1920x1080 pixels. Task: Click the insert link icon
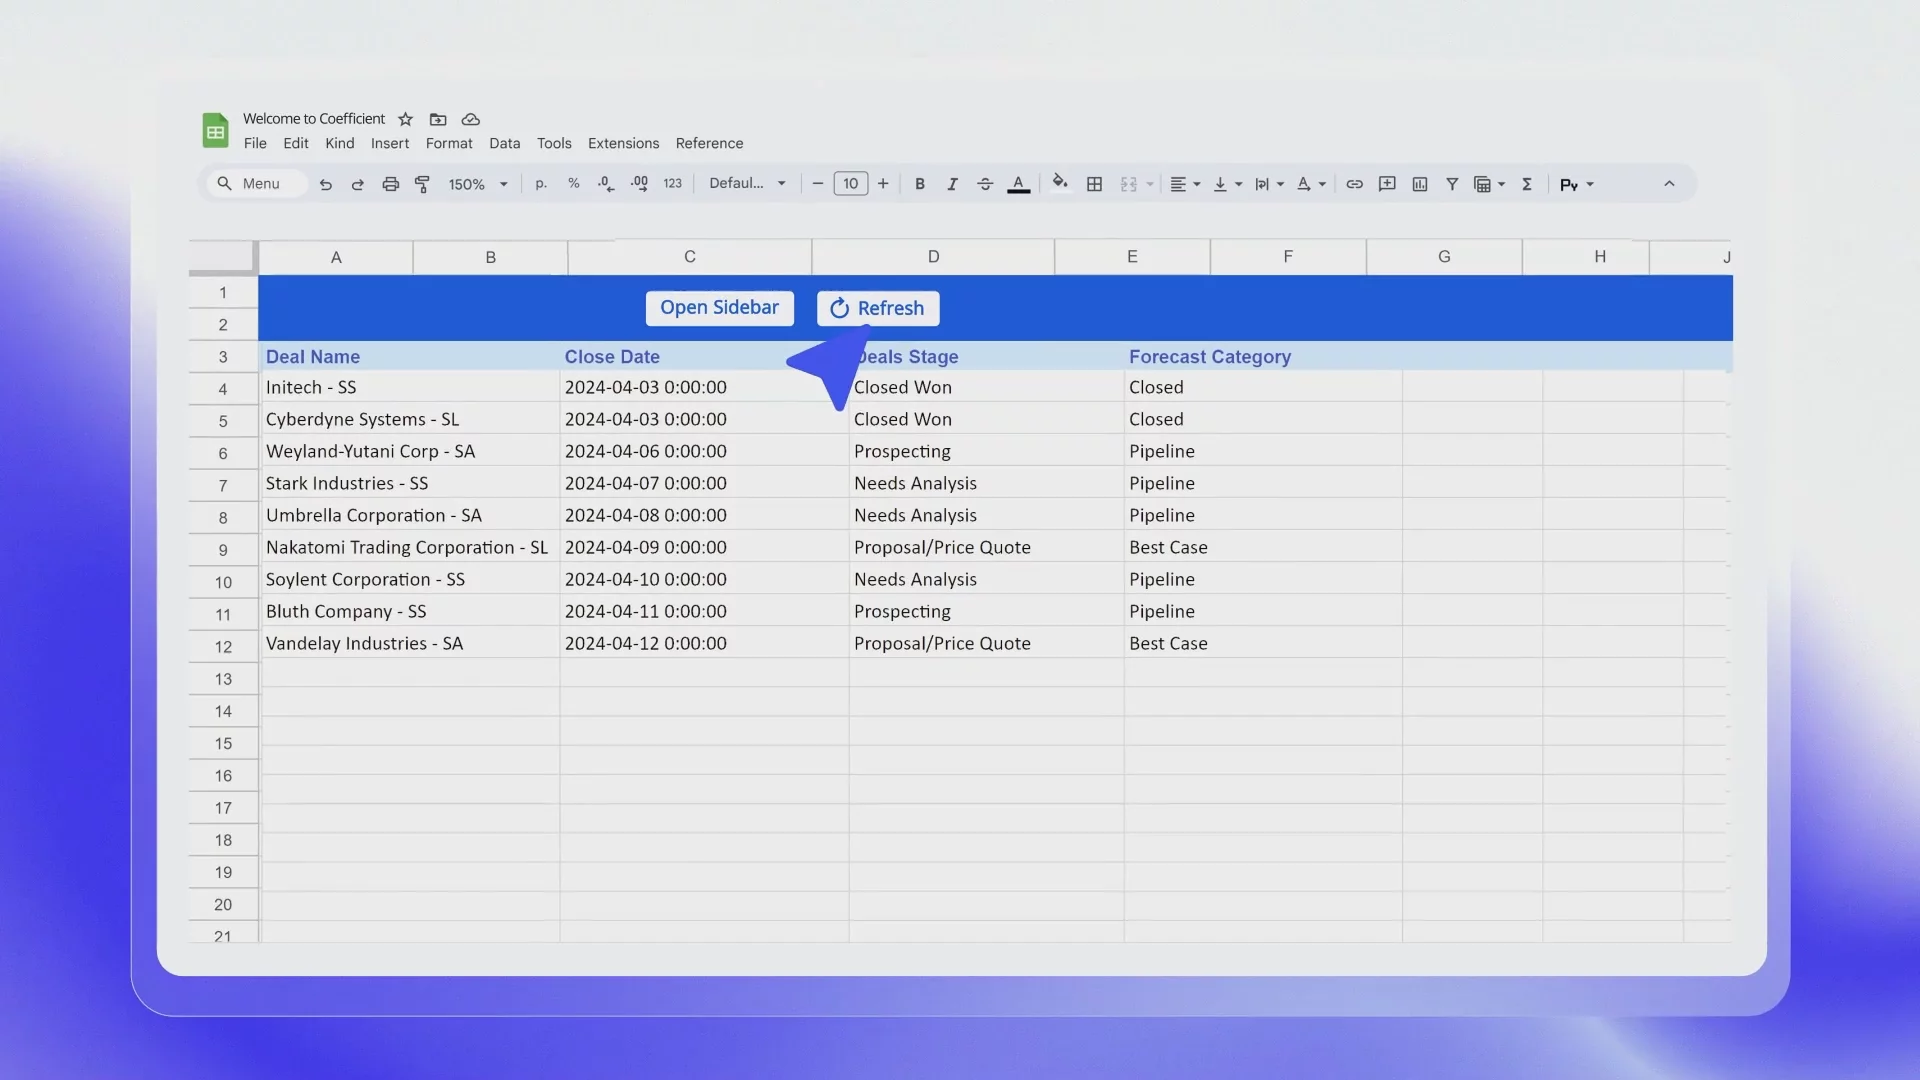pos(1354,184)
